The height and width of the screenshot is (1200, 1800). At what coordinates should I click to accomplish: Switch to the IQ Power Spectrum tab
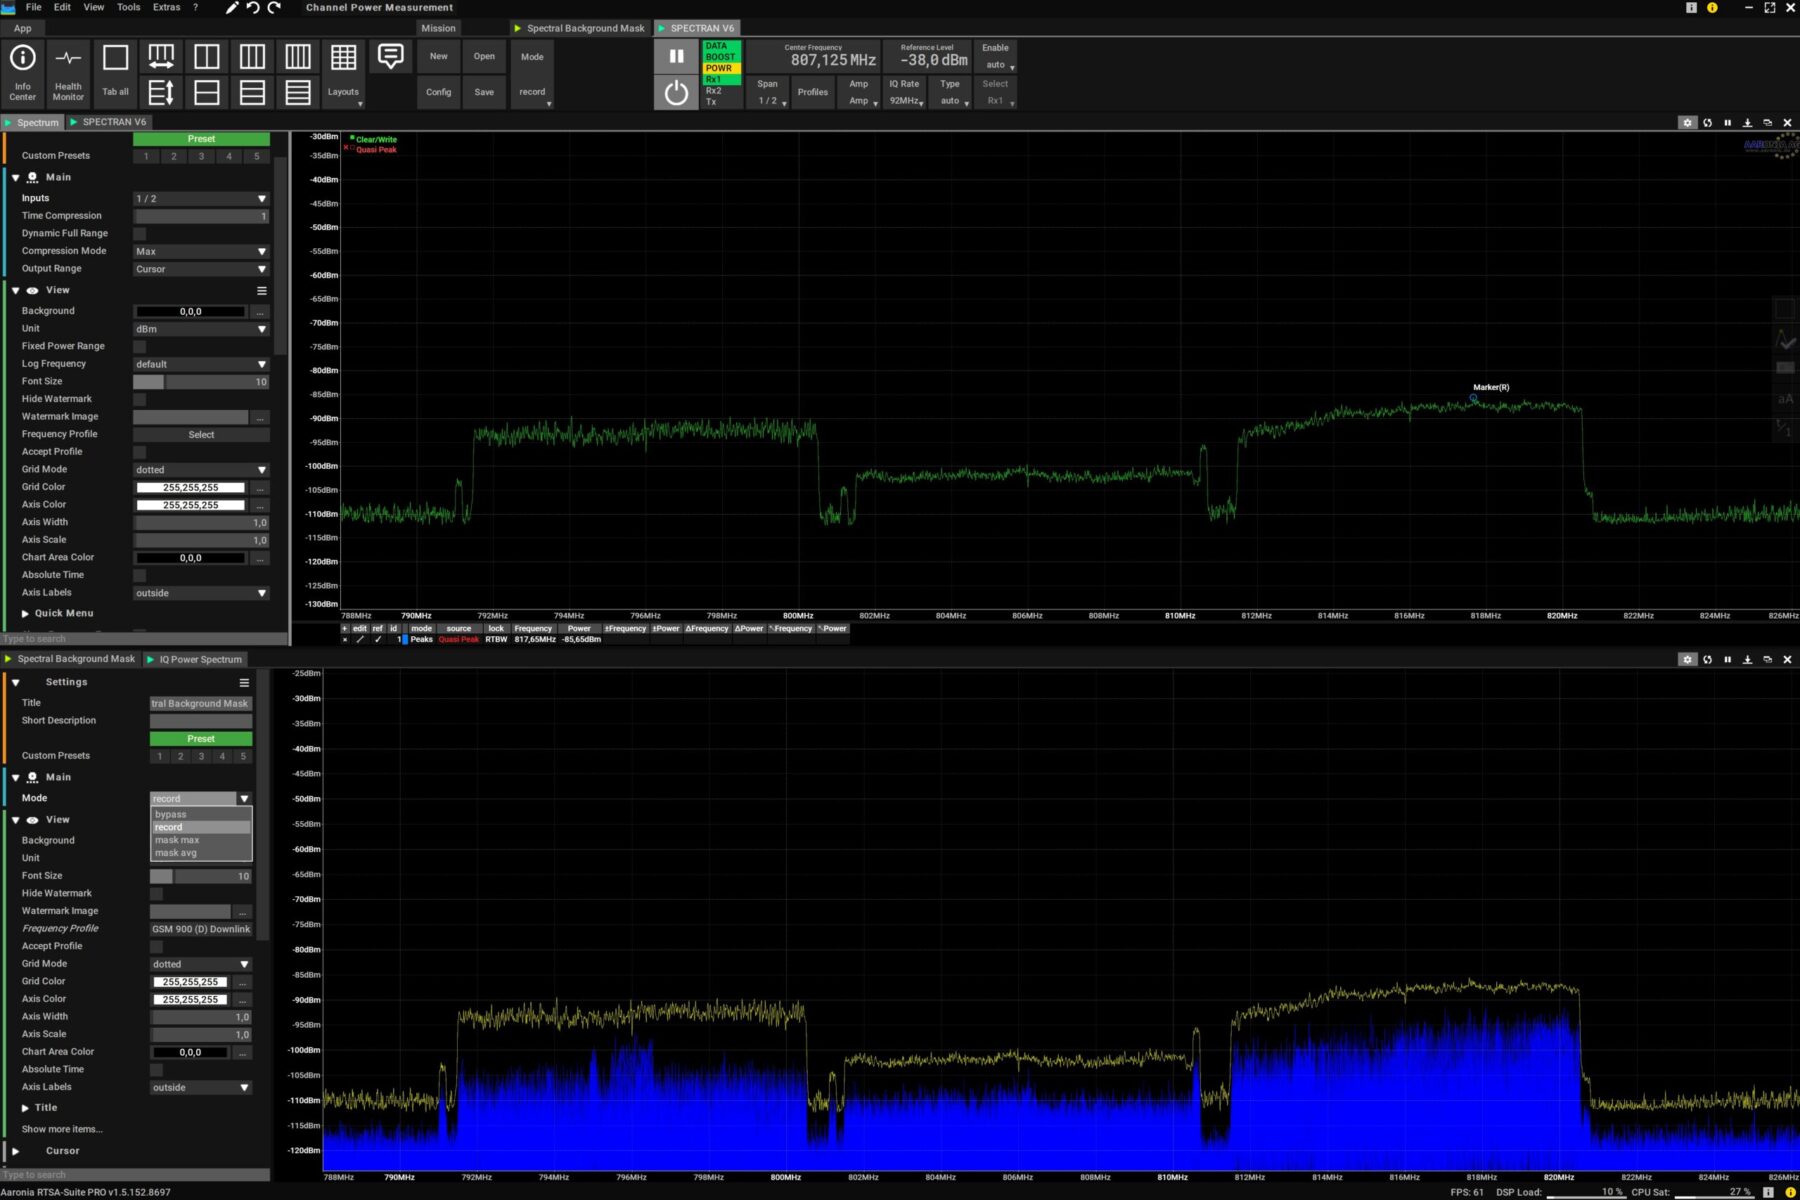tap(199, 660)
